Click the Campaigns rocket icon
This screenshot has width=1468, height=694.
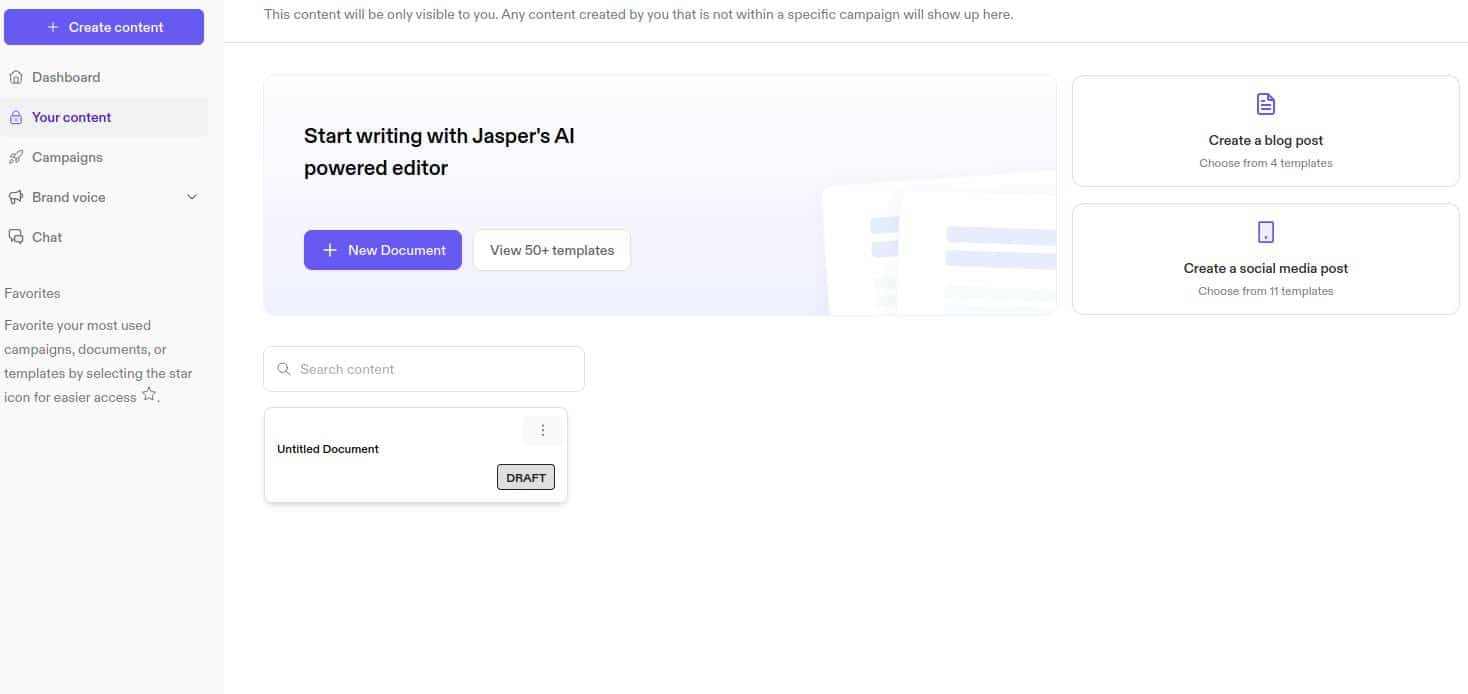click(15, 157)
